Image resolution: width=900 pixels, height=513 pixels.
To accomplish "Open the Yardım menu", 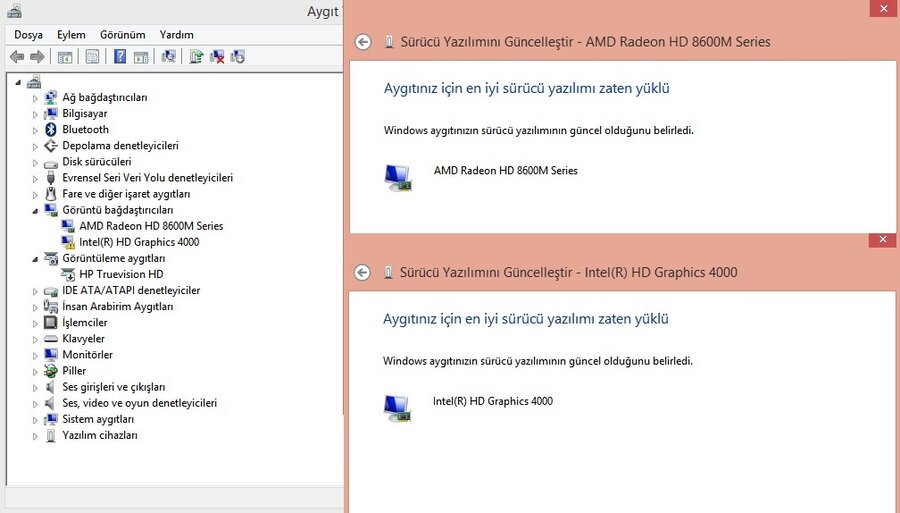I will [176, 34].
